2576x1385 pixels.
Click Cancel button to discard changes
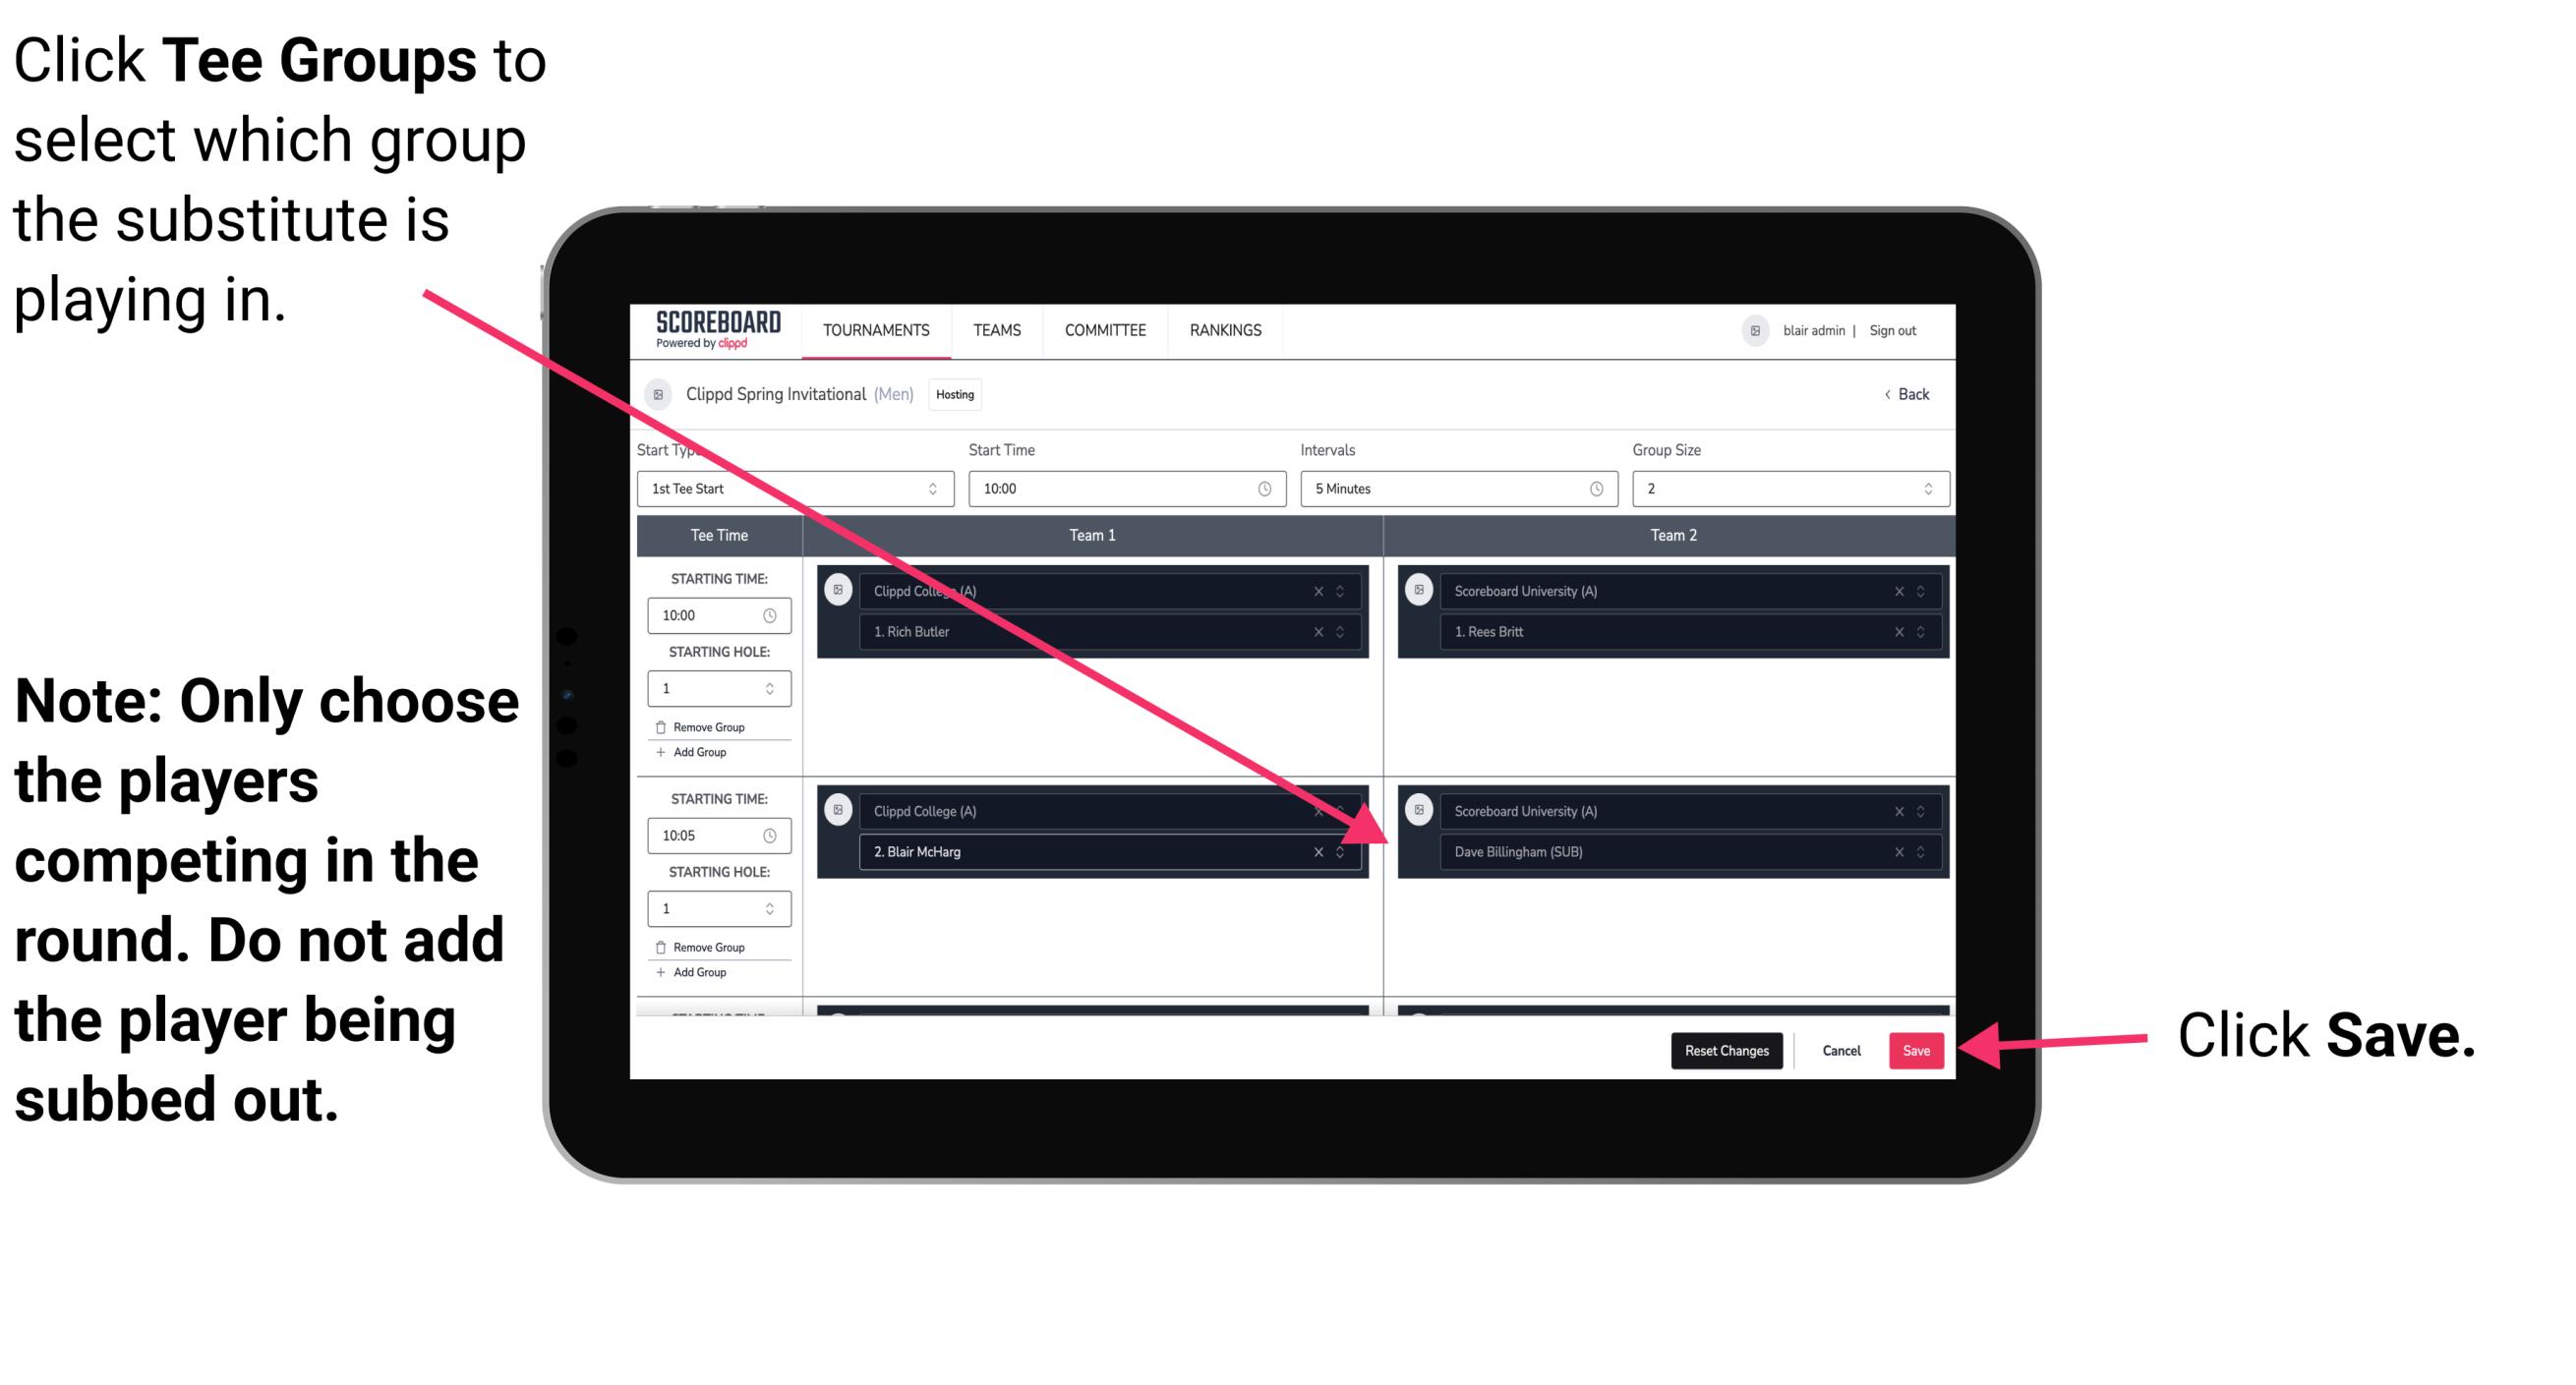tap(1841, 1049)
